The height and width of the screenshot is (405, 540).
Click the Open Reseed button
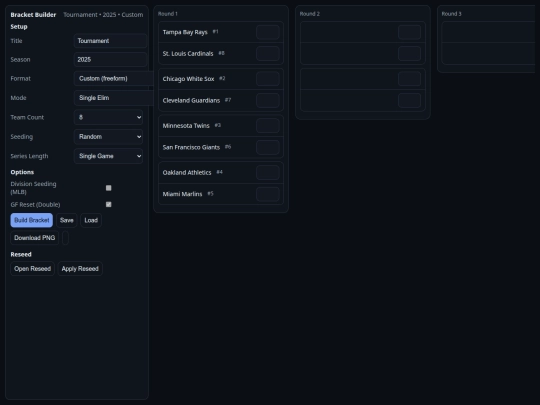coord(32,269)
